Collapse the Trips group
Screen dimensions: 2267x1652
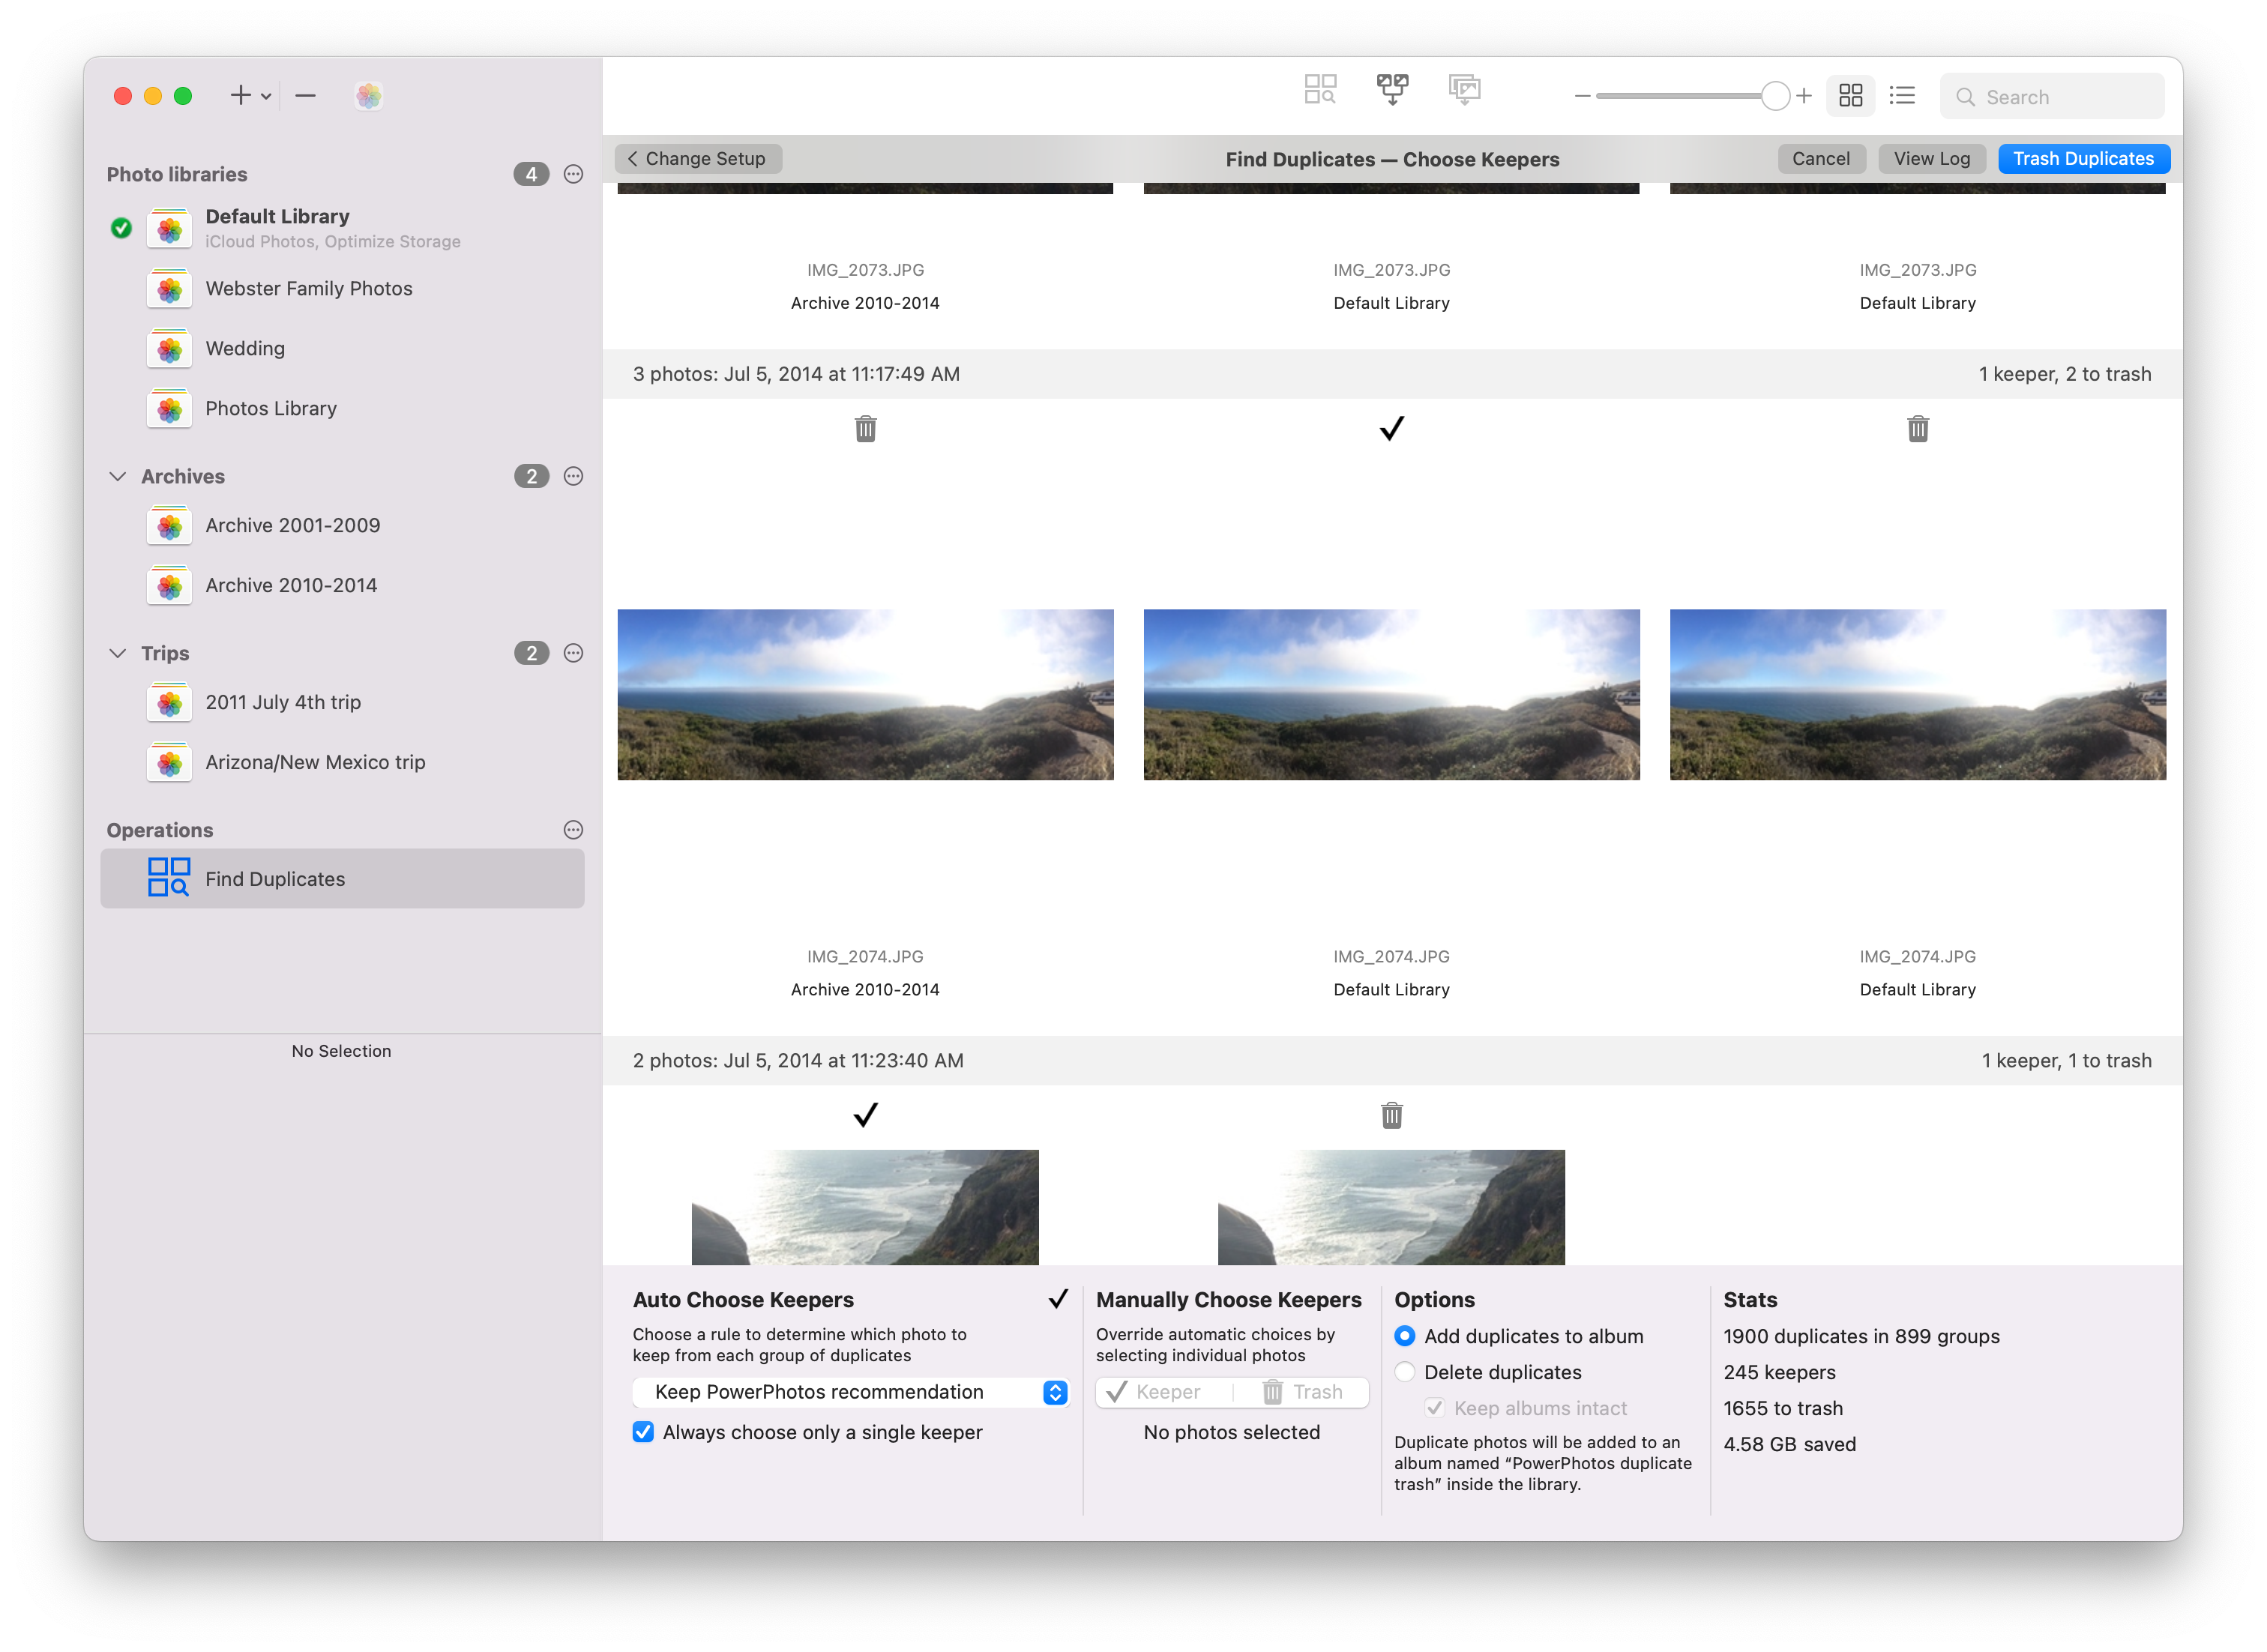pos(118,653)
